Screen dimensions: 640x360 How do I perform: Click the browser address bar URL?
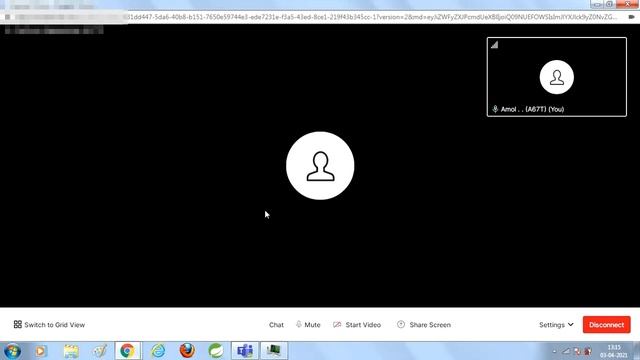point(371,17)
